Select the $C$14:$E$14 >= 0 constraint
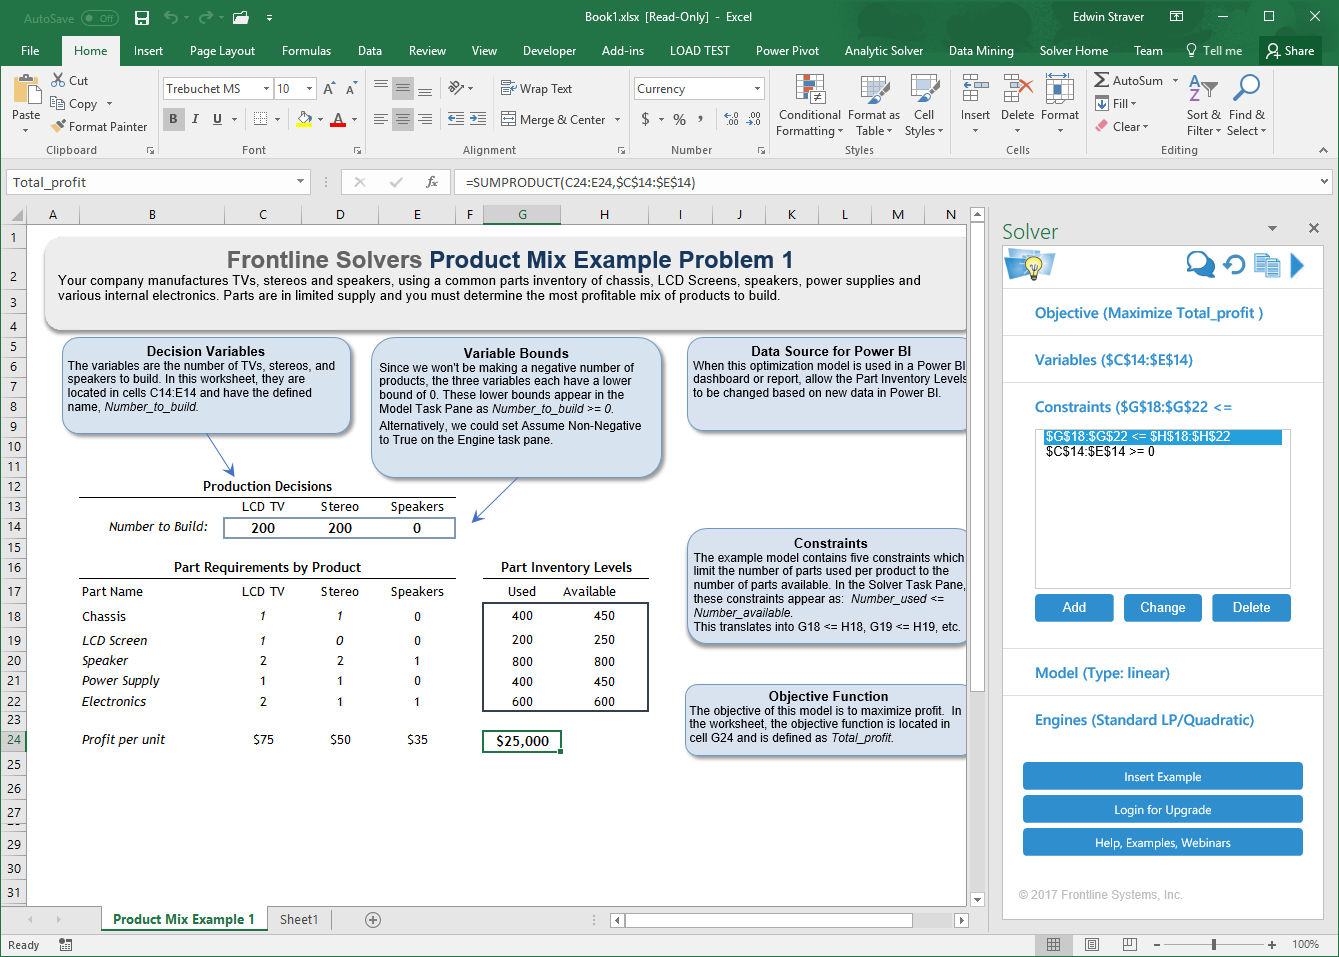This screenshot has height=957, width=1339. coord(1100,452)
